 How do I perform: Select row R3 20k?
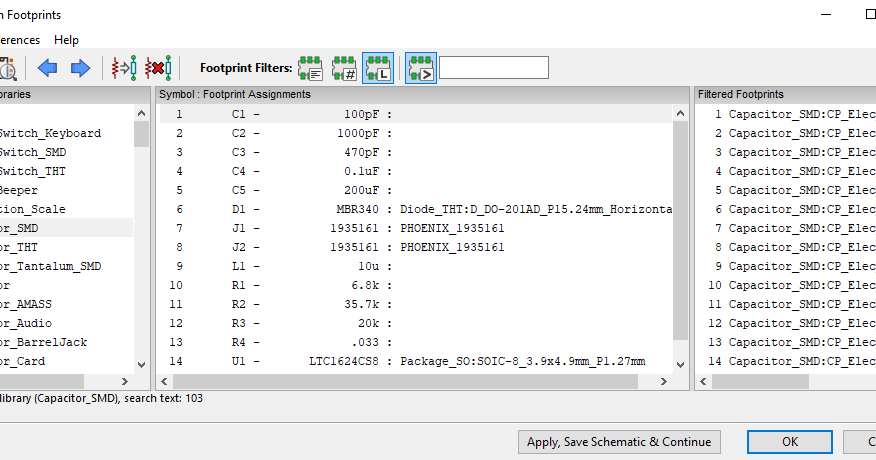[416, 323]
